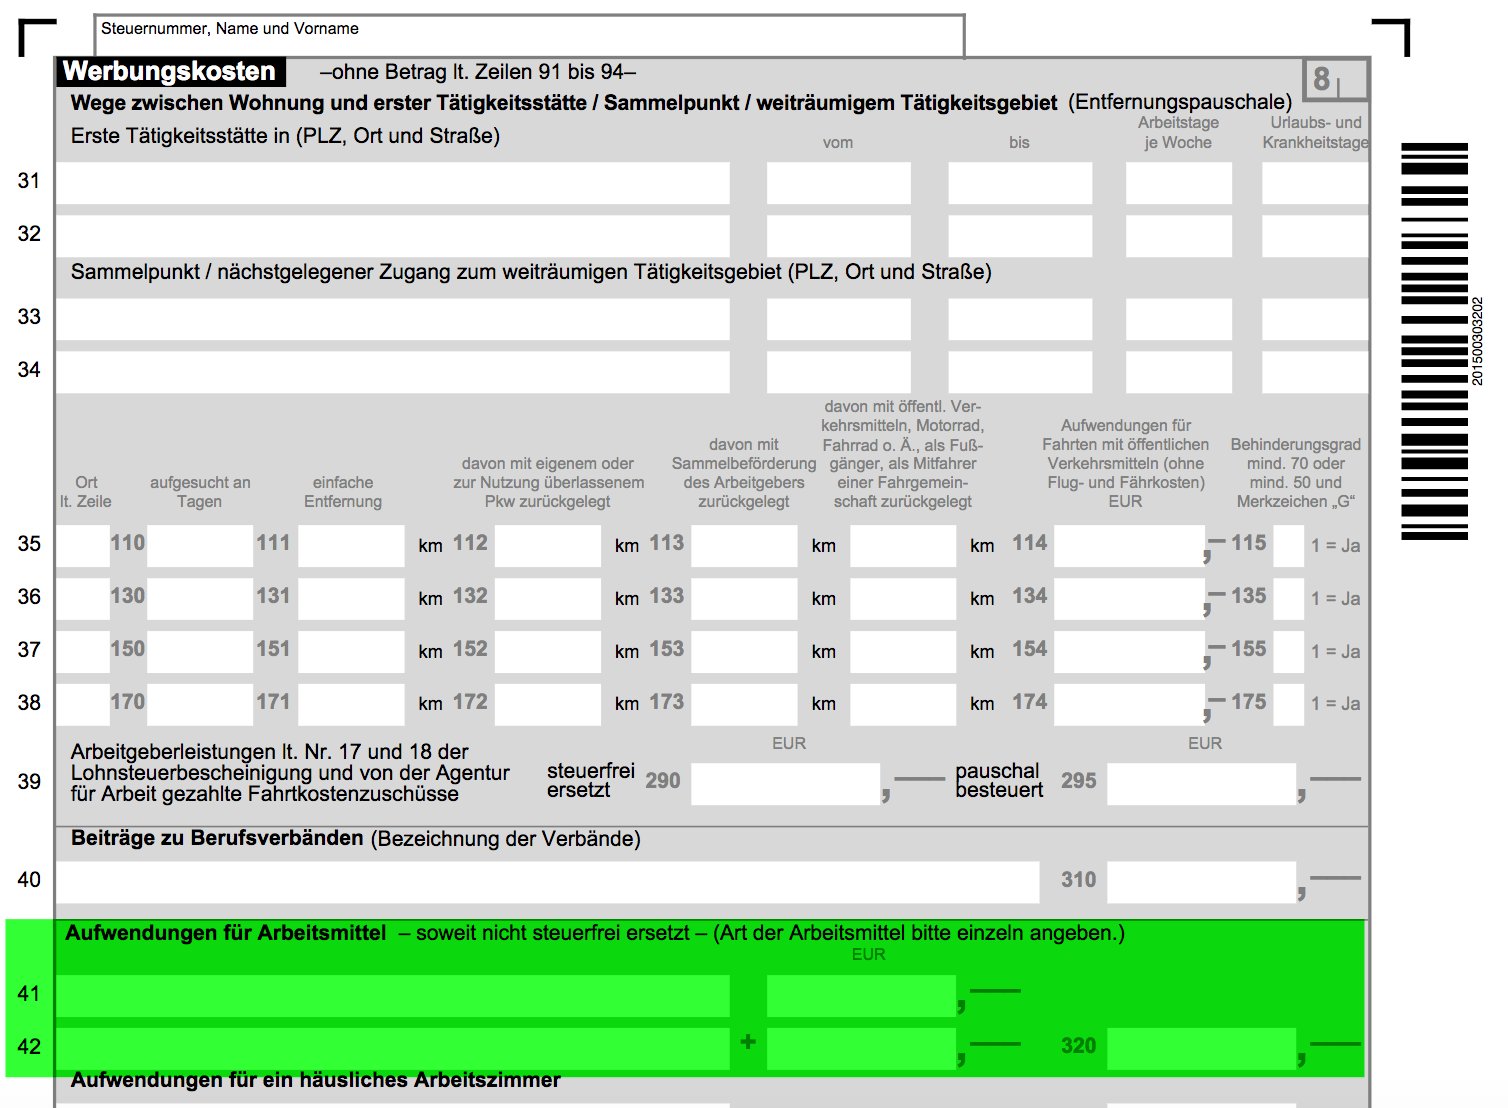This screenshot has width=1508, height=1108.
Task: Click field 132 Pkw kilometers
Action: click(x=548, y=599)
